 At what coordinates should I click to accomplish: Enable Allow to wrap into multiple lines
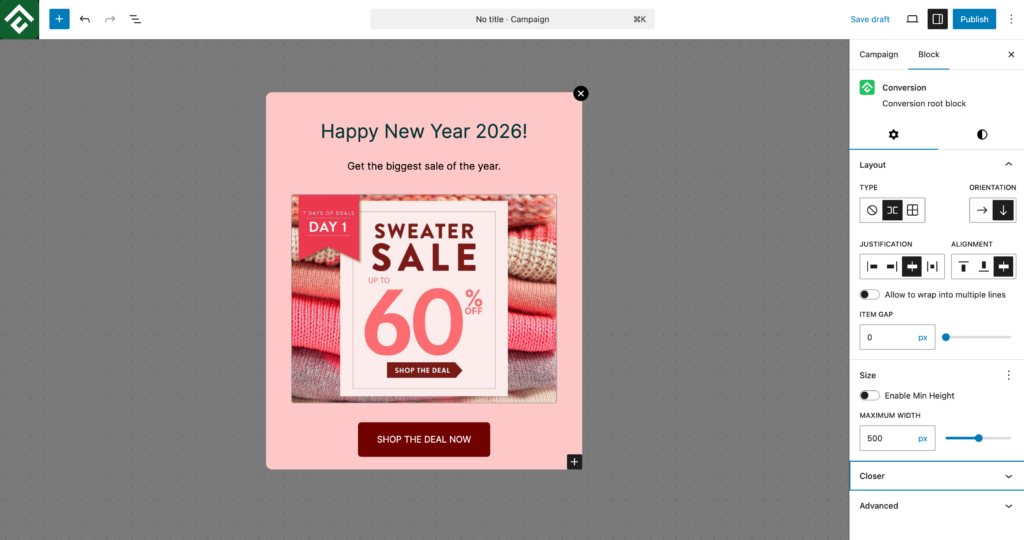(870, 295)
